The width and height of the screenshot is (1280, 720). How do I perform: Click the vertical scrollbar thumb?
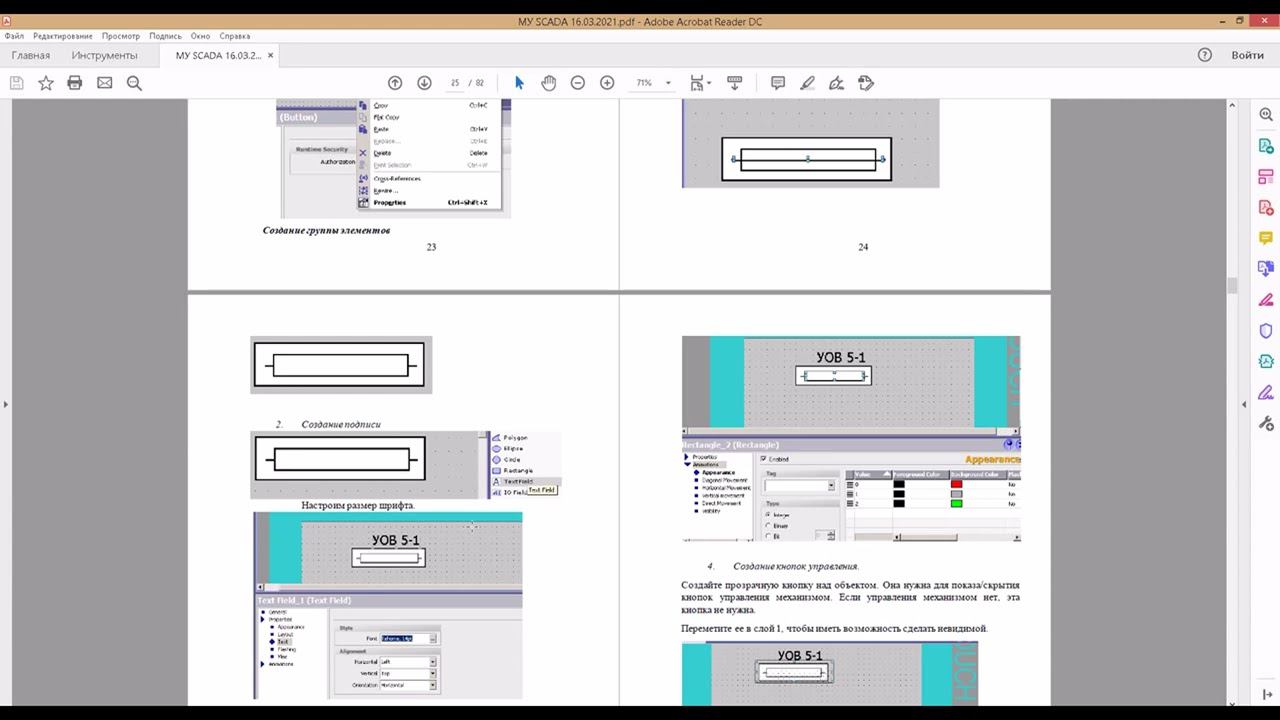(1232, 285)
